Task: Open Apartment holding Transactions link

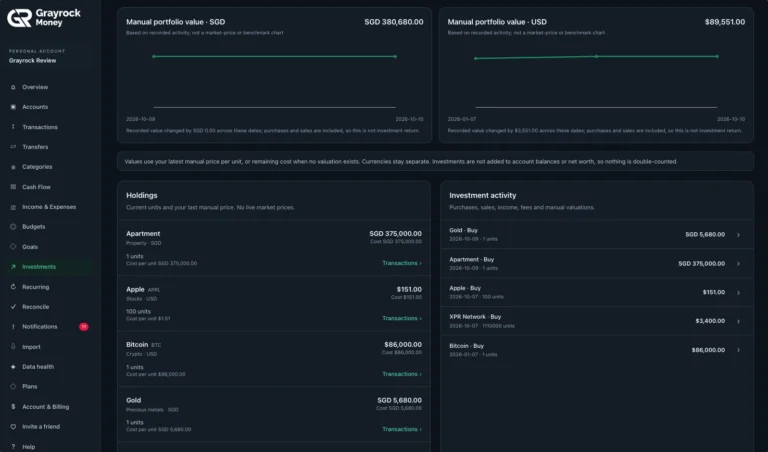Action: [x=402, y=263]
